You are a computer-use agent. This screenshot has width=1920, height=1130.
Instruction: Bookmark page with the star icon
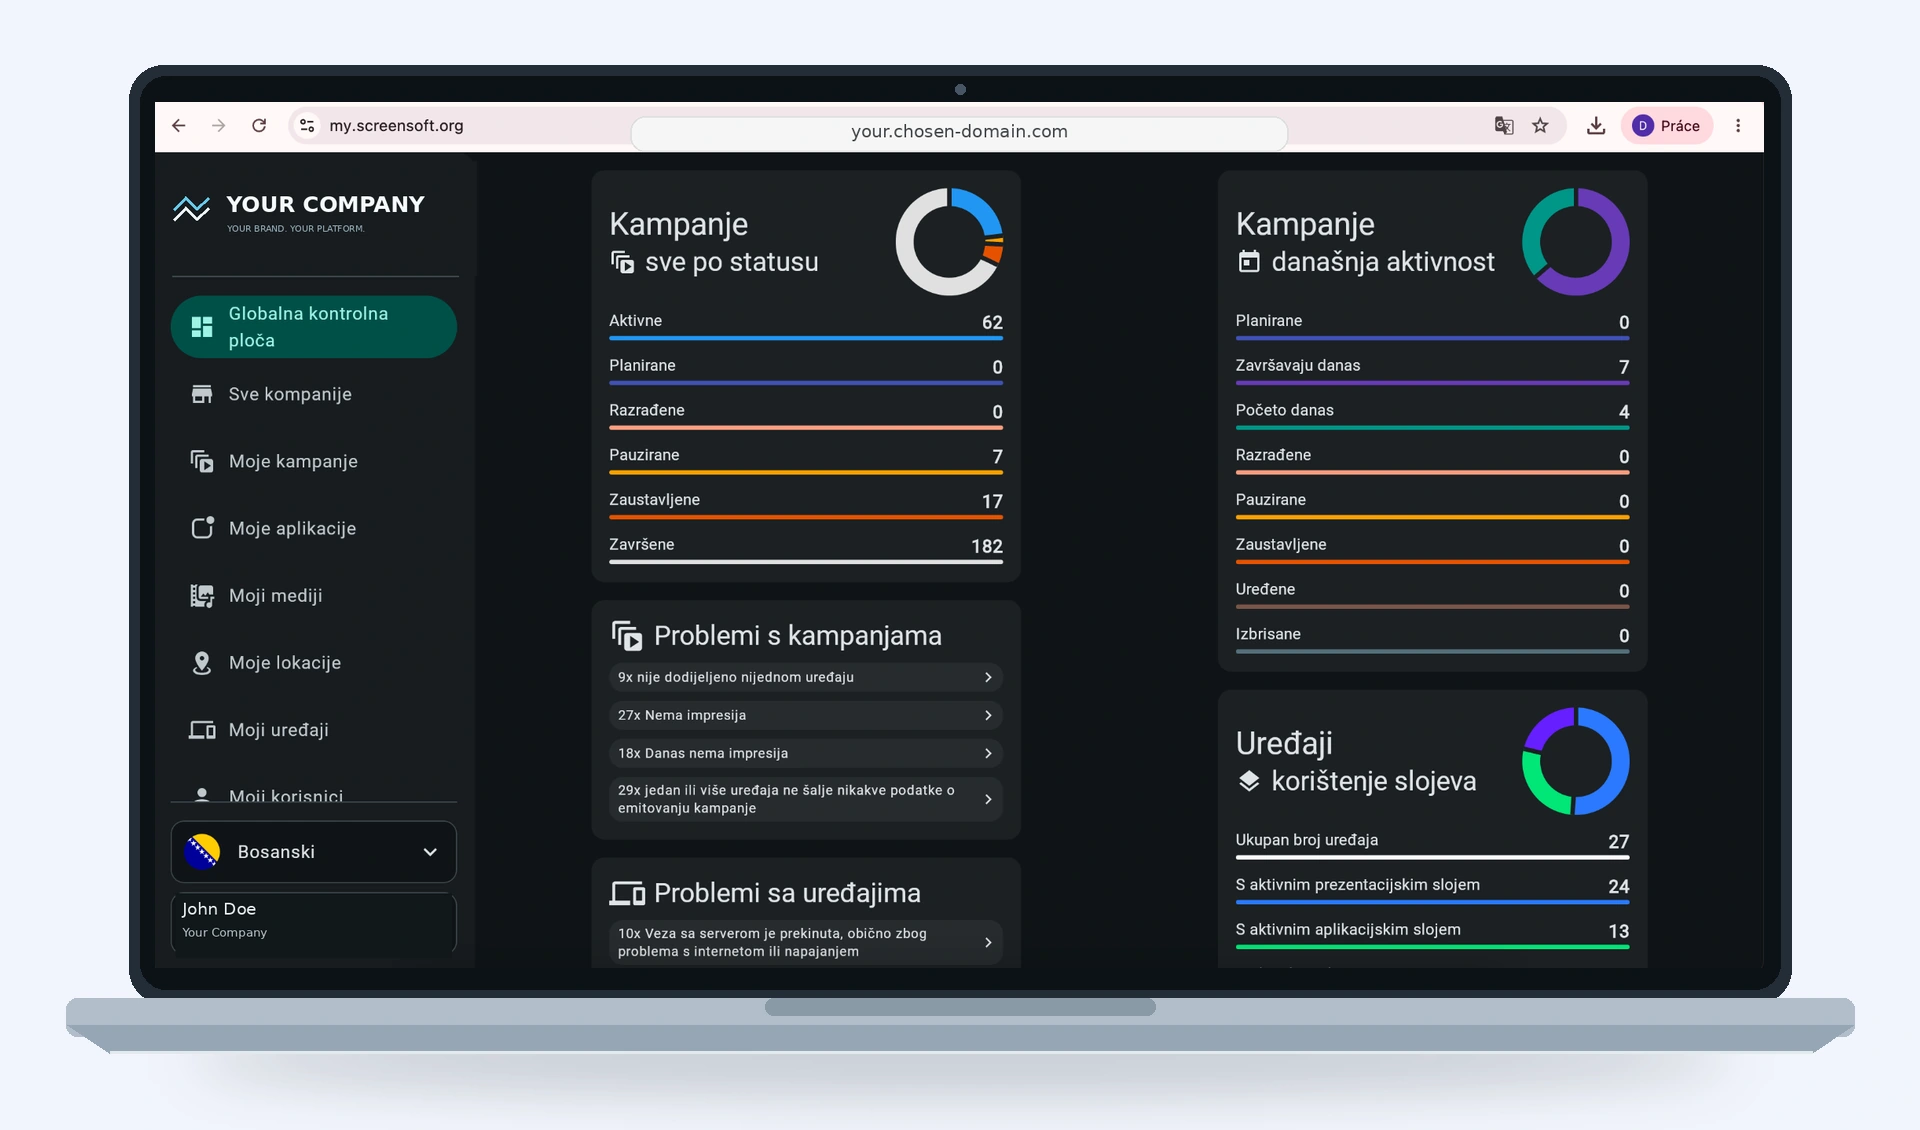pyautogui.click(x=1540, y=126)
